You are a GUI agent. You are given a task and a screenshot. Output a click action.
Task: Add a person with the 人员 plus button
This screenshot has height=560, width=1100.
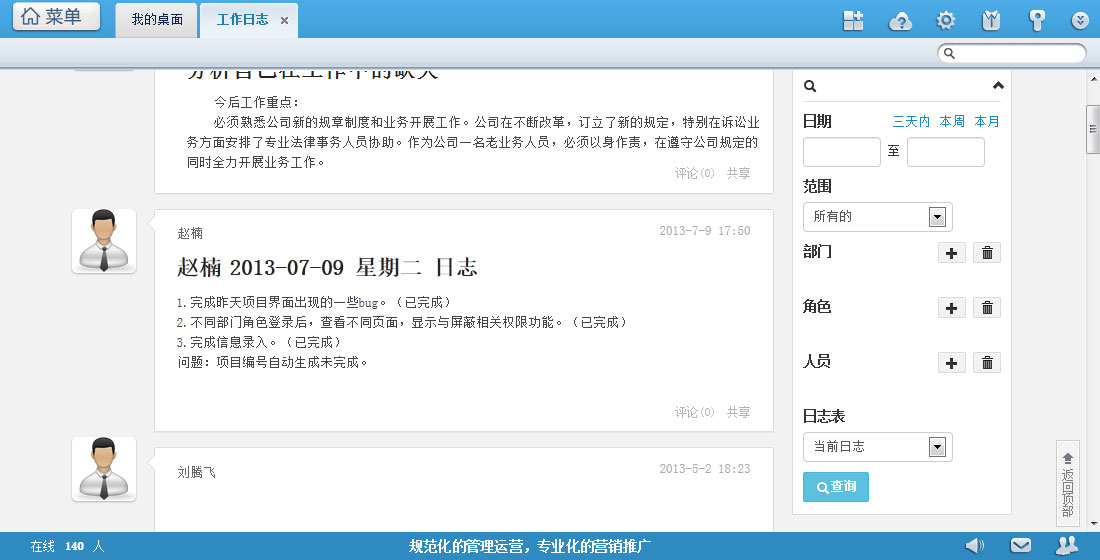point(952,363)
